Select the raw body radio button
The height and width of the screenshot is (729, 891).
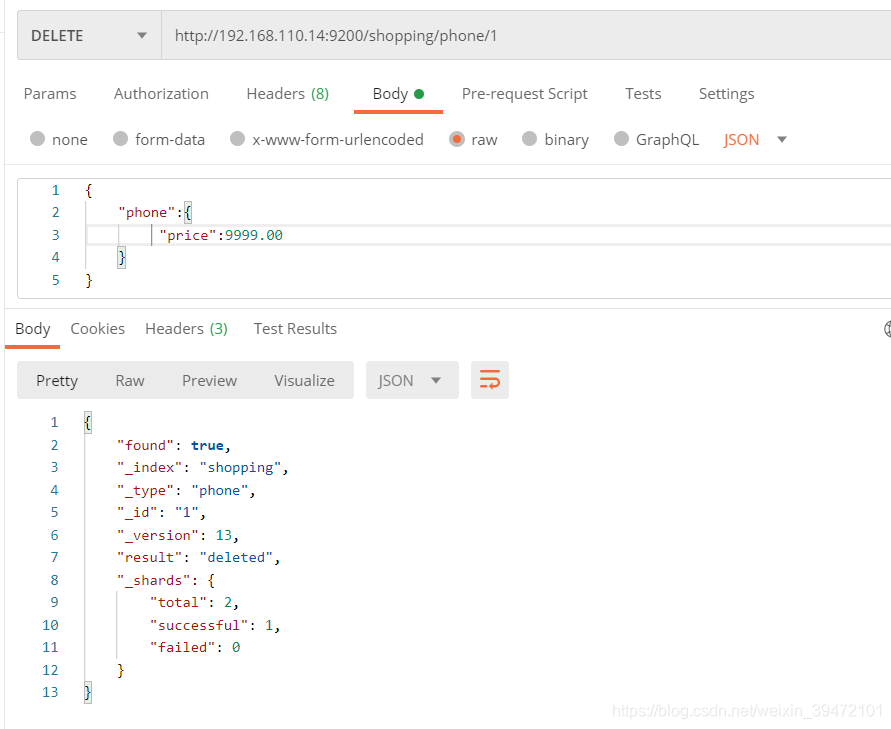click(x=457, y=139)
